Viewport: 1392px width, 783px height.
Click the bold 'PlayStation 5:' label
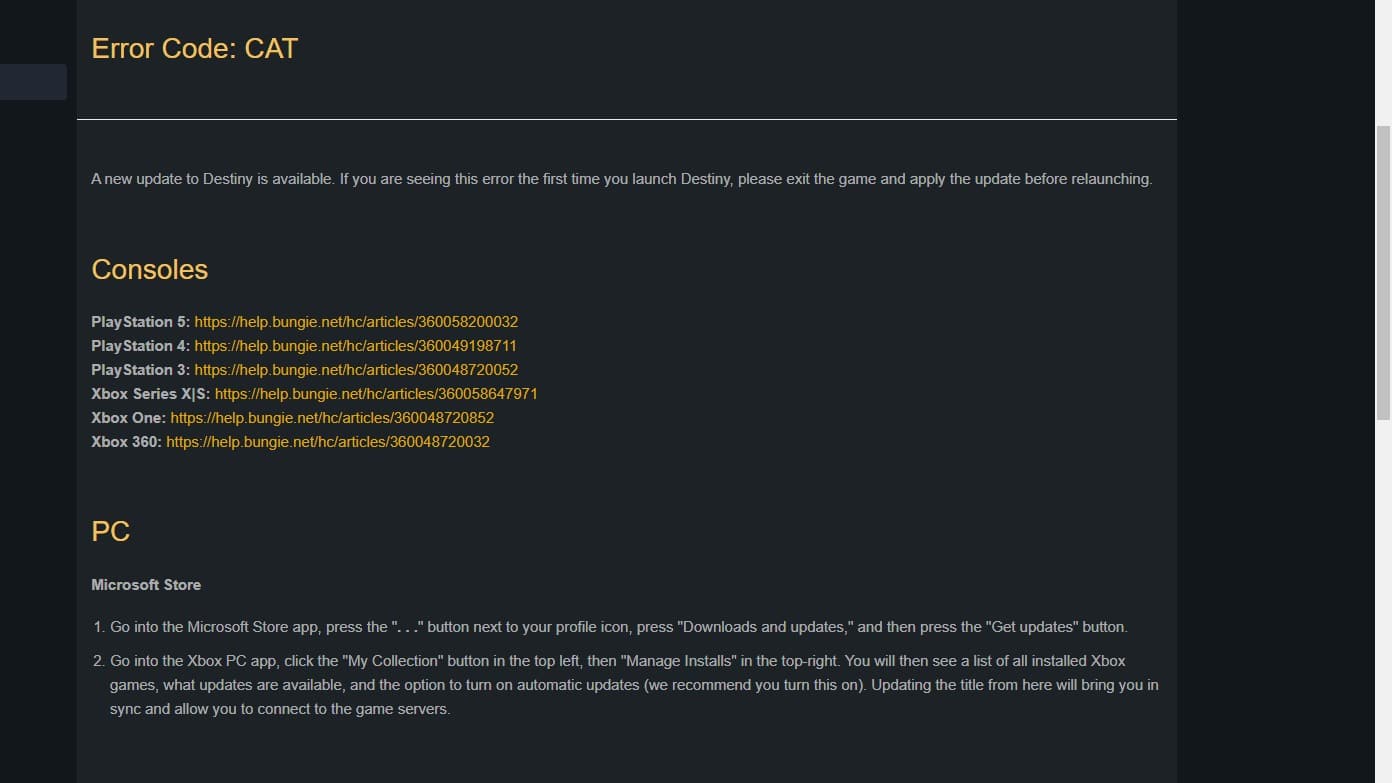click(140, 322)
